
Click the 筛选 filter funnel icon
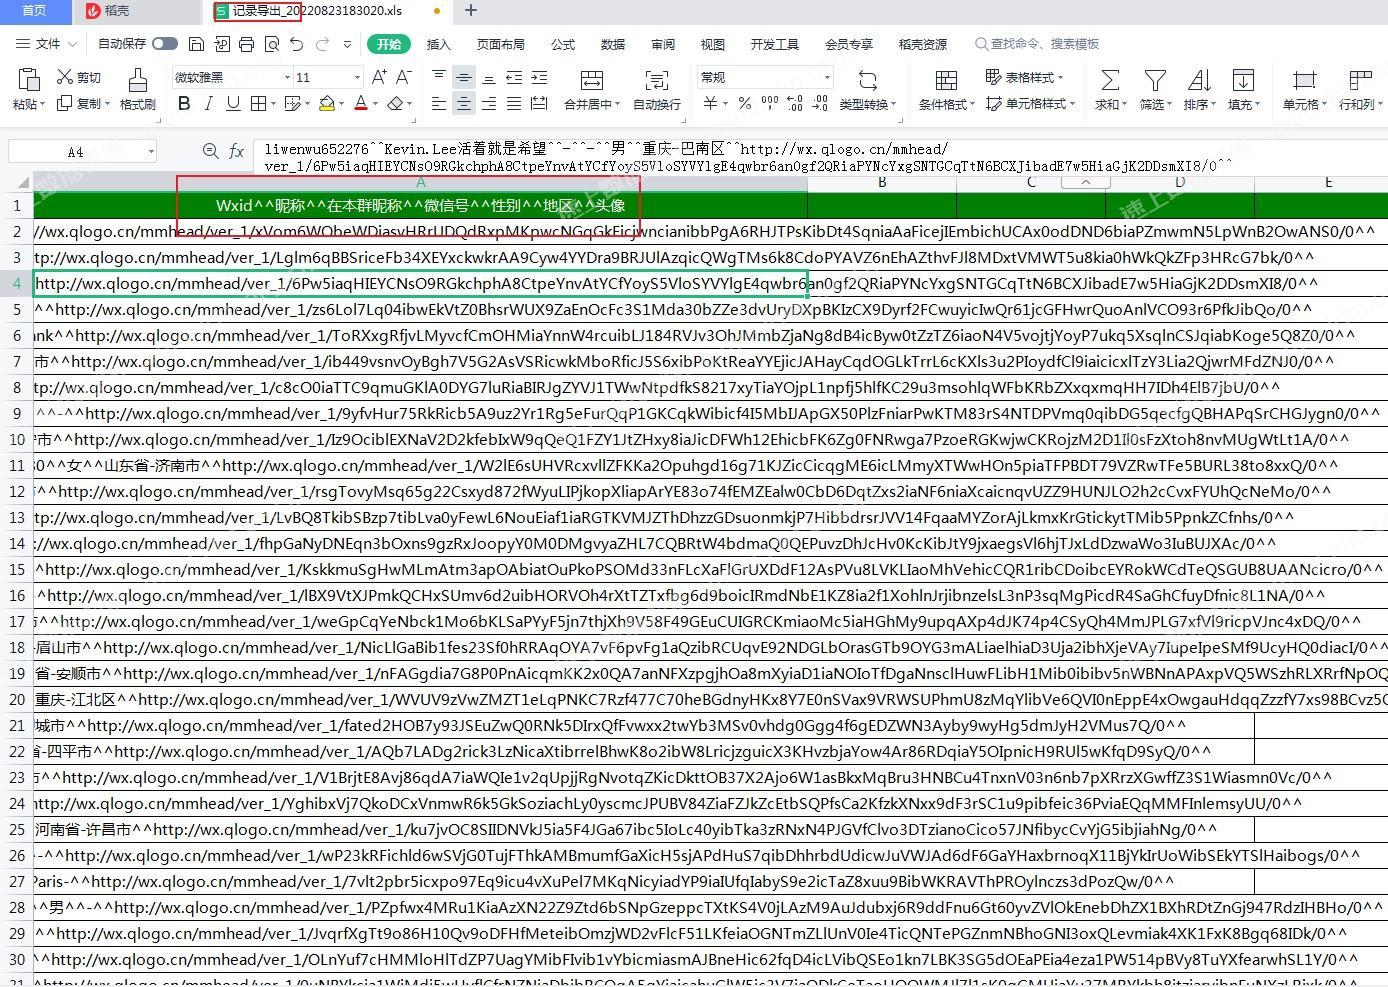[1155, 80]
